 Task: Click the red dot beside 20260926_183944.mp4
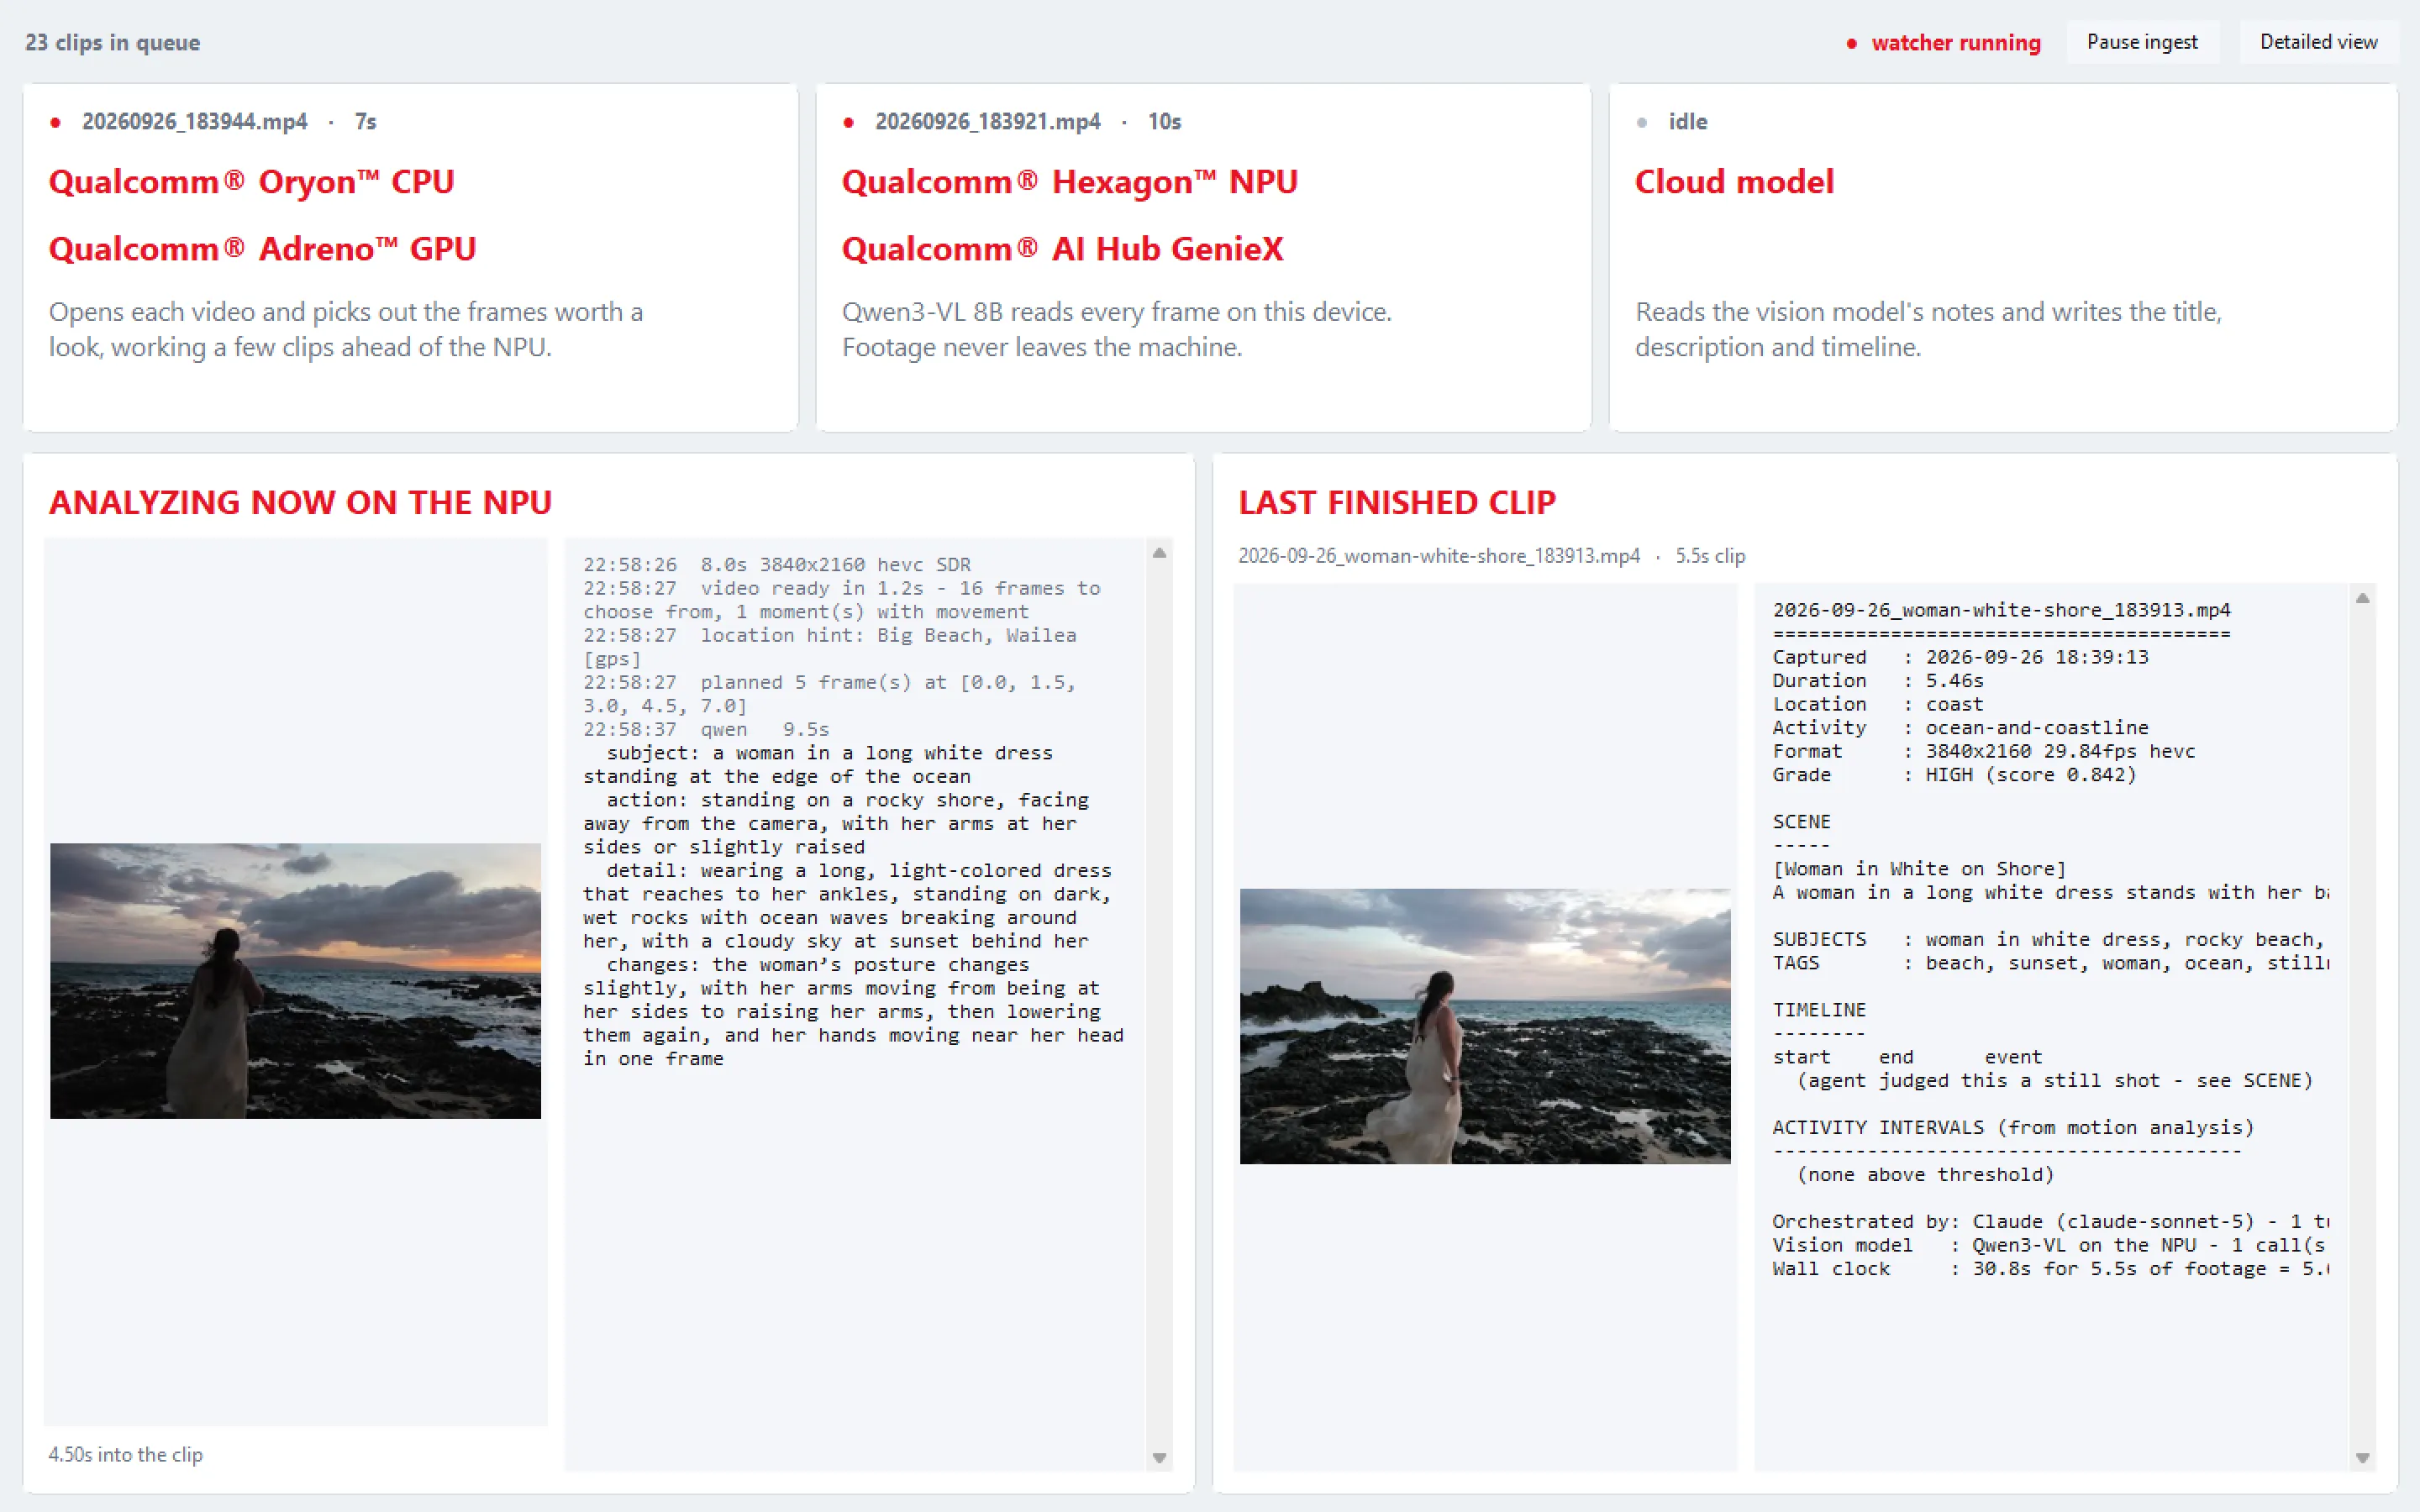(56, 122)
